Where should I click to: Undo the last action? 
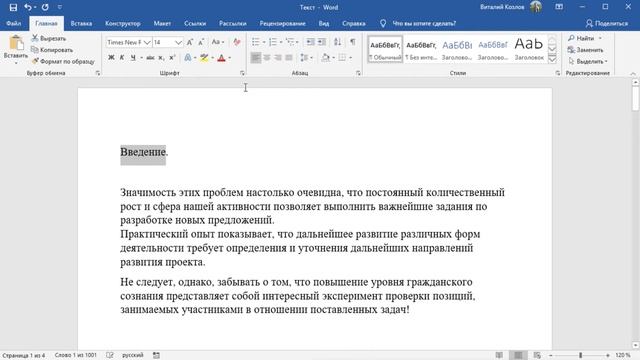[27, 7]
